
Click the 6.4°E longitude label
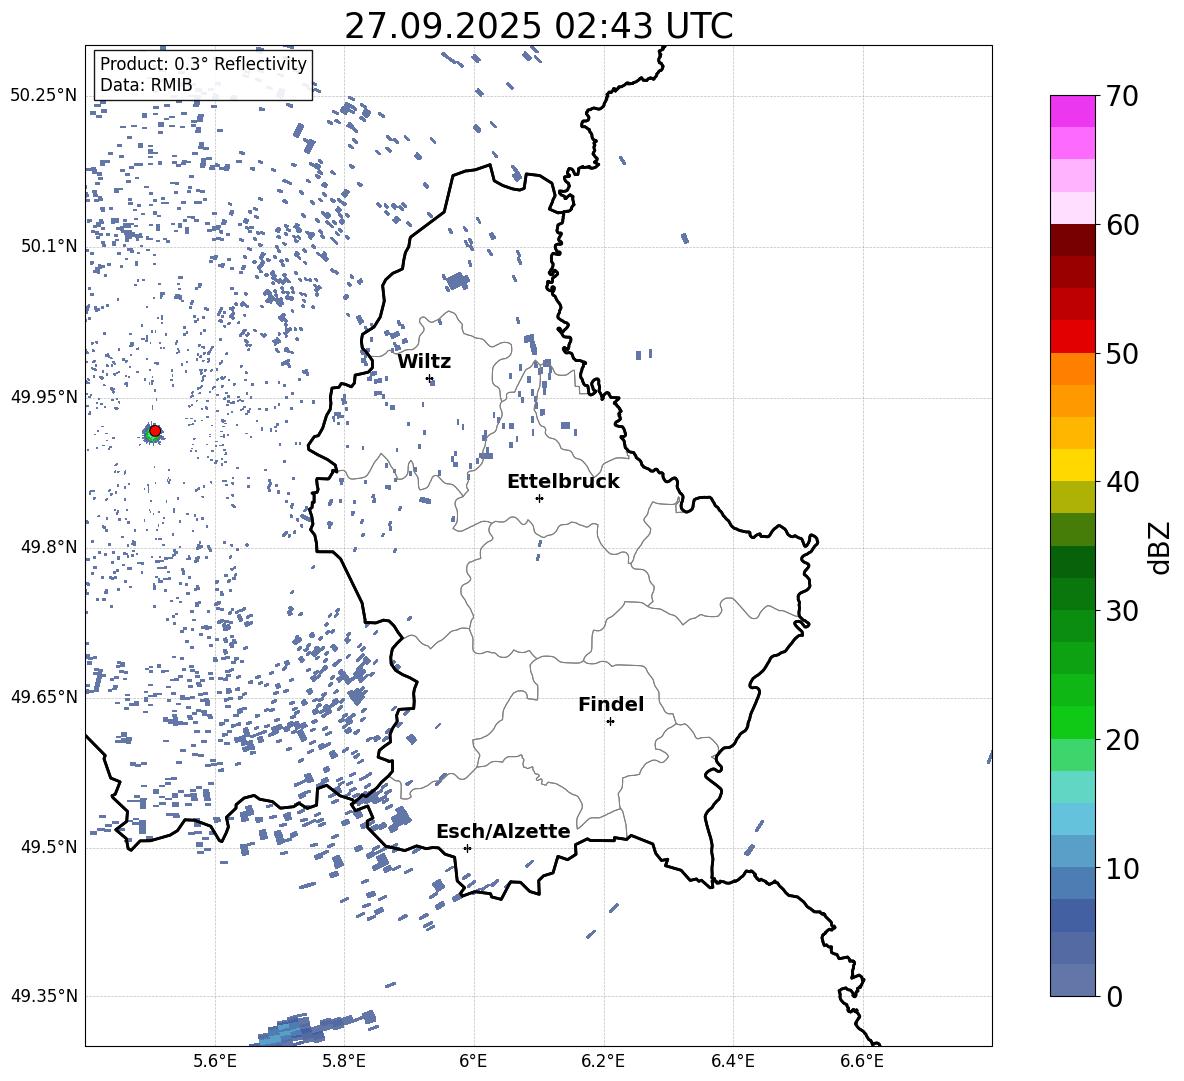pos(732,1061)
